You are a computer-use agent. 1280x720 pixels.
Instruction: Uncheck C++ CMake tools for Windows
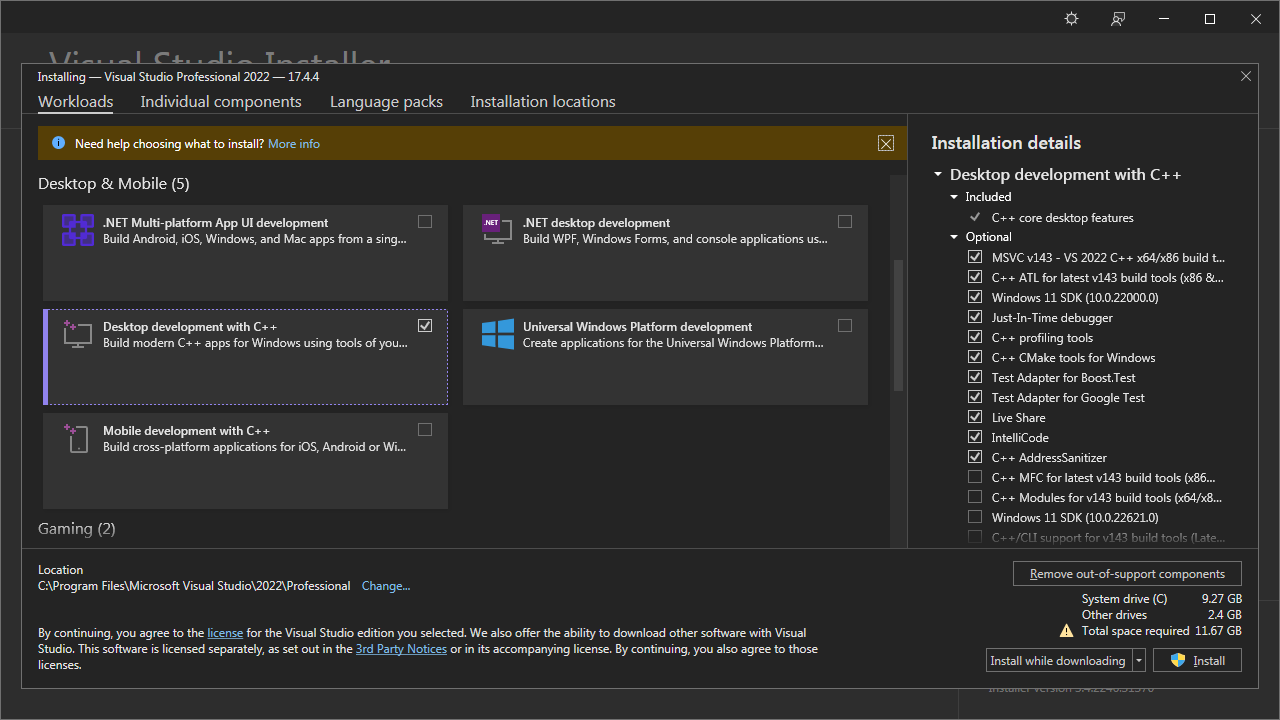(x=975, y=357)
